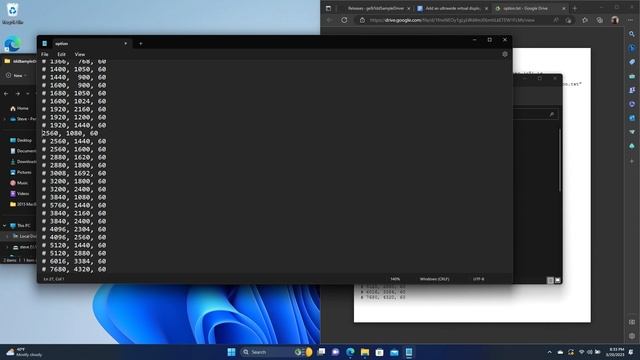Open Windows Start menu
Screen dimensions: 640x360
click(x=231, y=352)
